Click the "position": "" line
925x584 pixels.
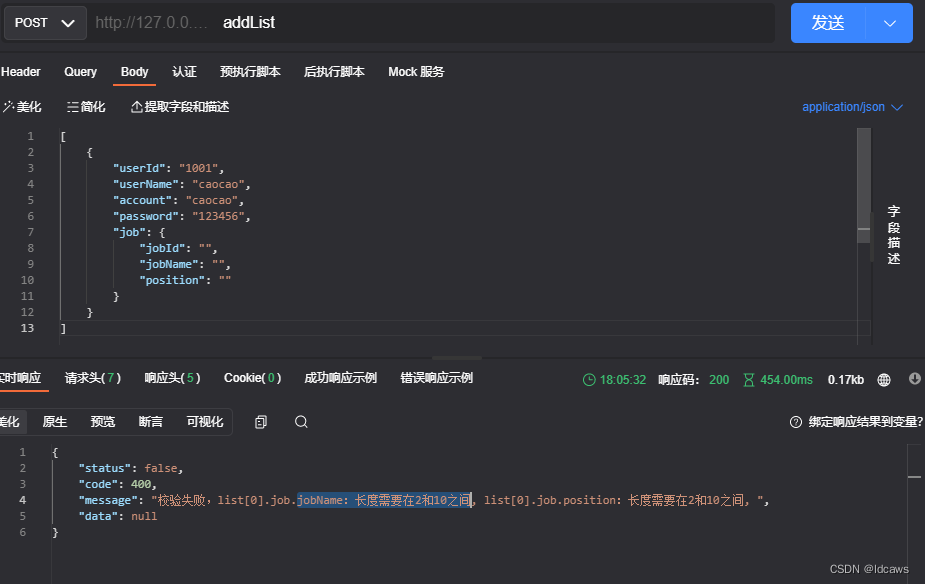185,280
